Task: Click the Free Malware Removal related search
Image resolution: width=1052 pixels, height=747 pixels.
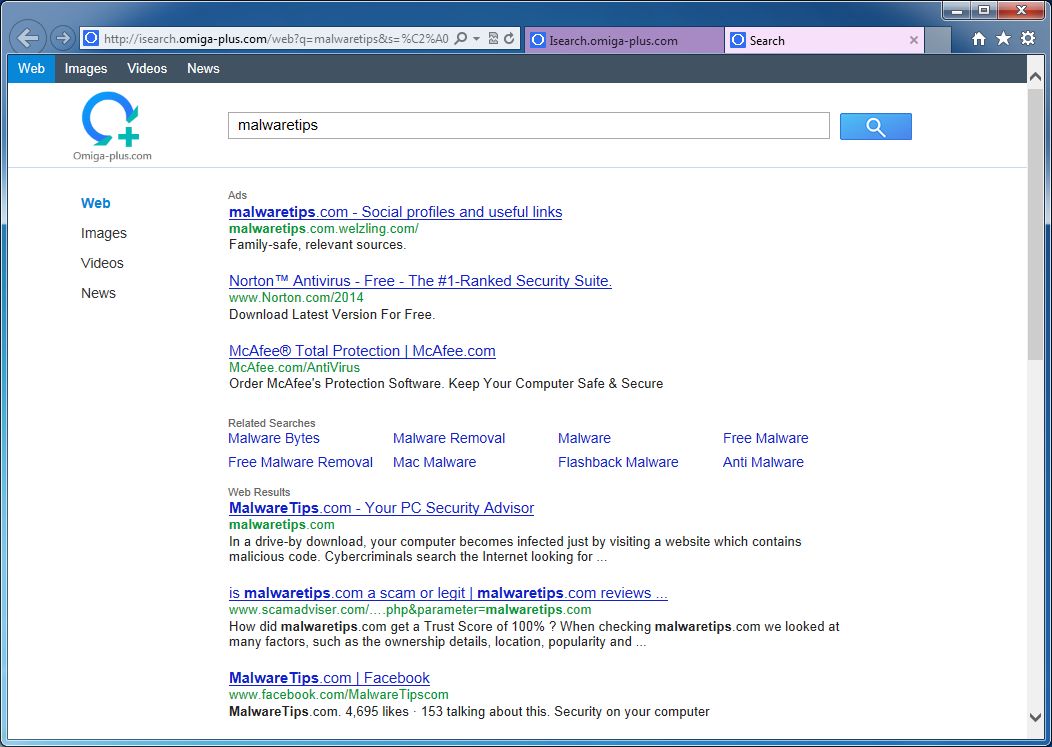Action: tap(301, 462)
